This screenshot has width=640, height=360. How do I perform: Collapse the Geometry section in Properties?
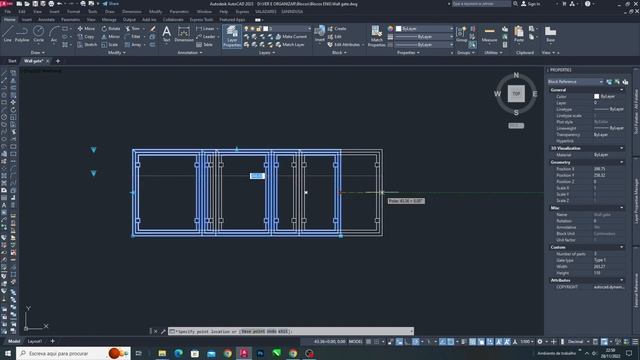(x=622, y=162)
